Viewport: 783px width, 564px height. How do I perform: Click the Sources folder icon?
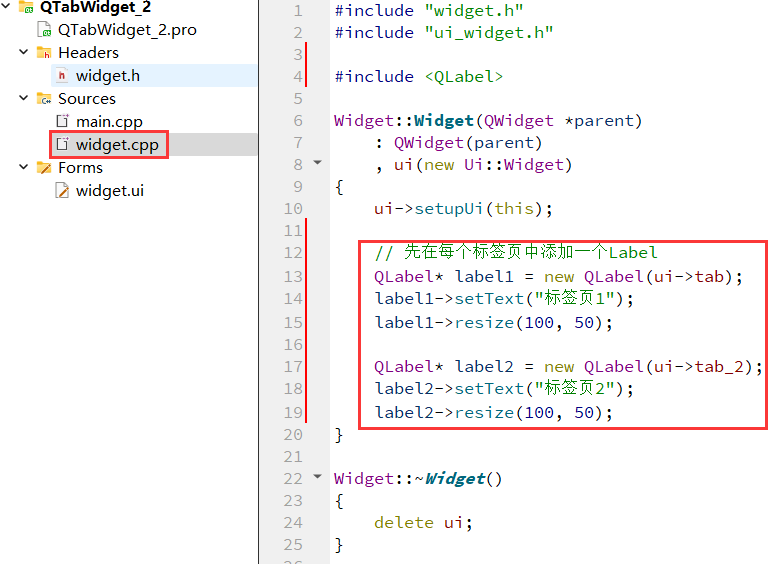pyautogui.click(x=44, y=98)
